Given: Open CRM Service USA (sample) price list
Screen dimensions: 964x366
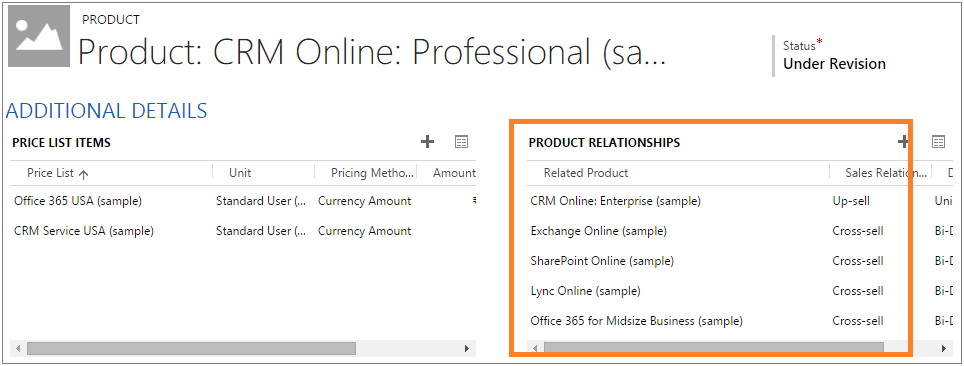Looking at the screenshot, I should click(x=84, y=231).
